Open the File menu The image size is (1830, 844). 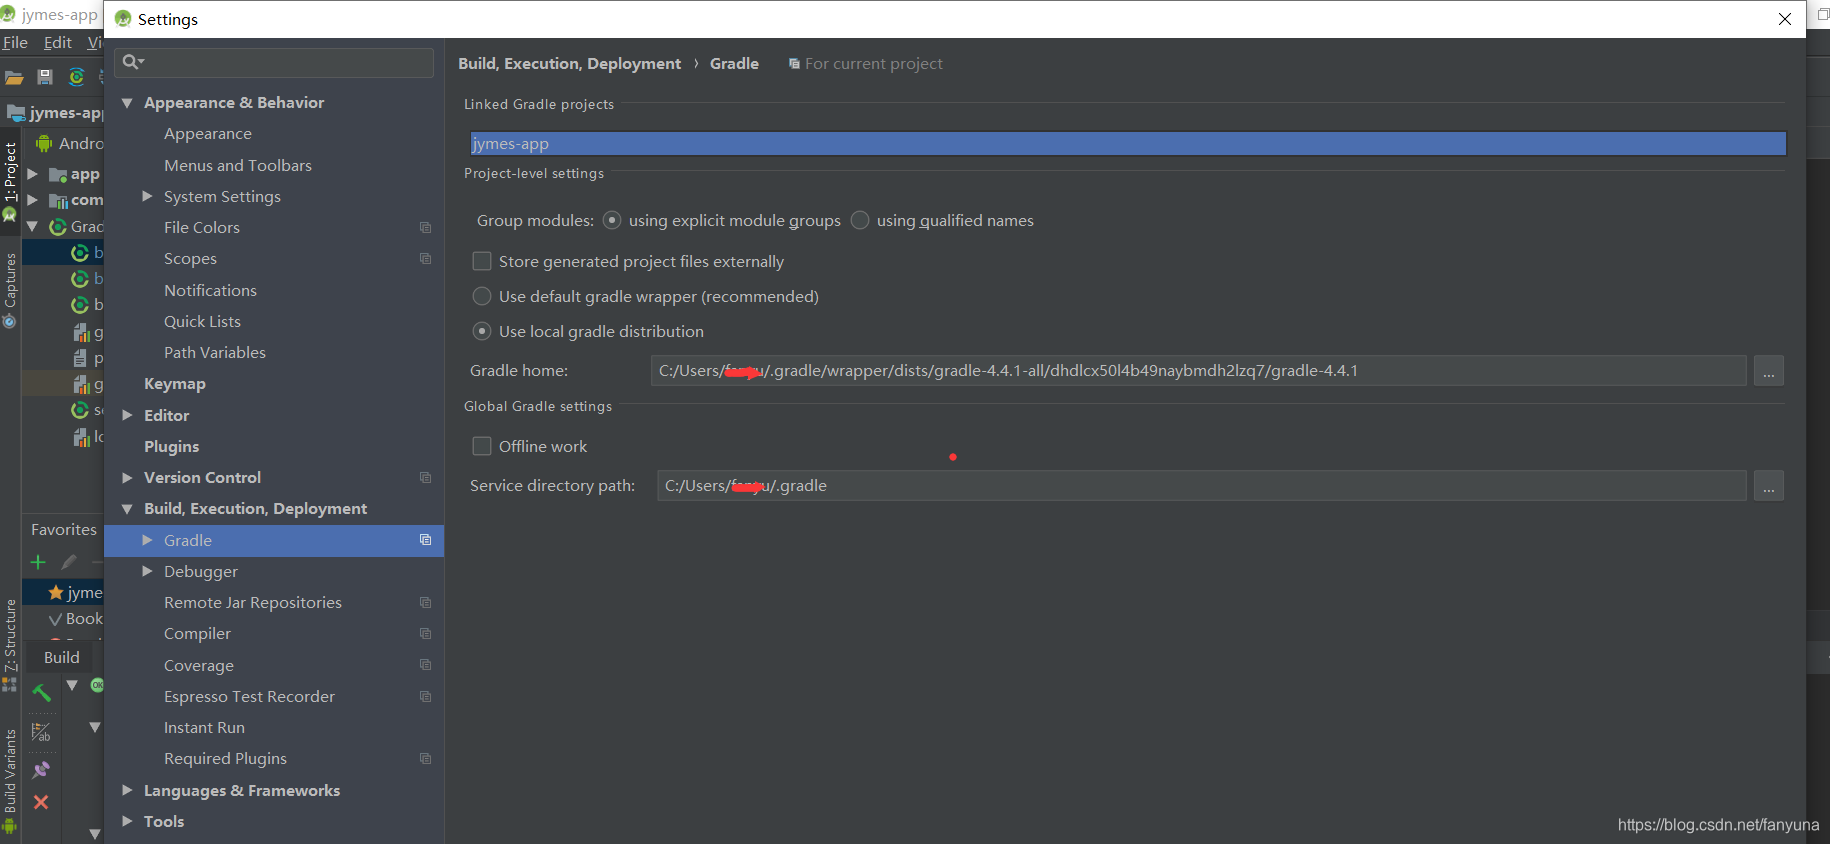(x=15, y=42)
